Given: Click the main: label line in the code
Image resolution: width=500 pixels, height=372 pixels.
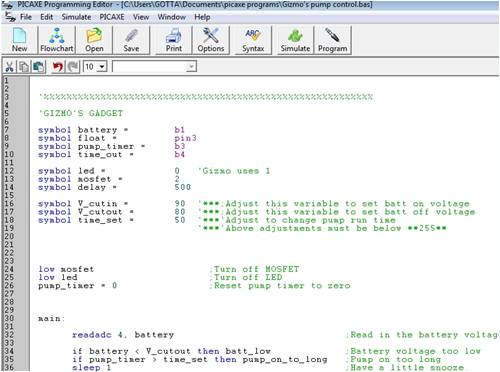Looking at the screenshot, I should pos(51,319).
